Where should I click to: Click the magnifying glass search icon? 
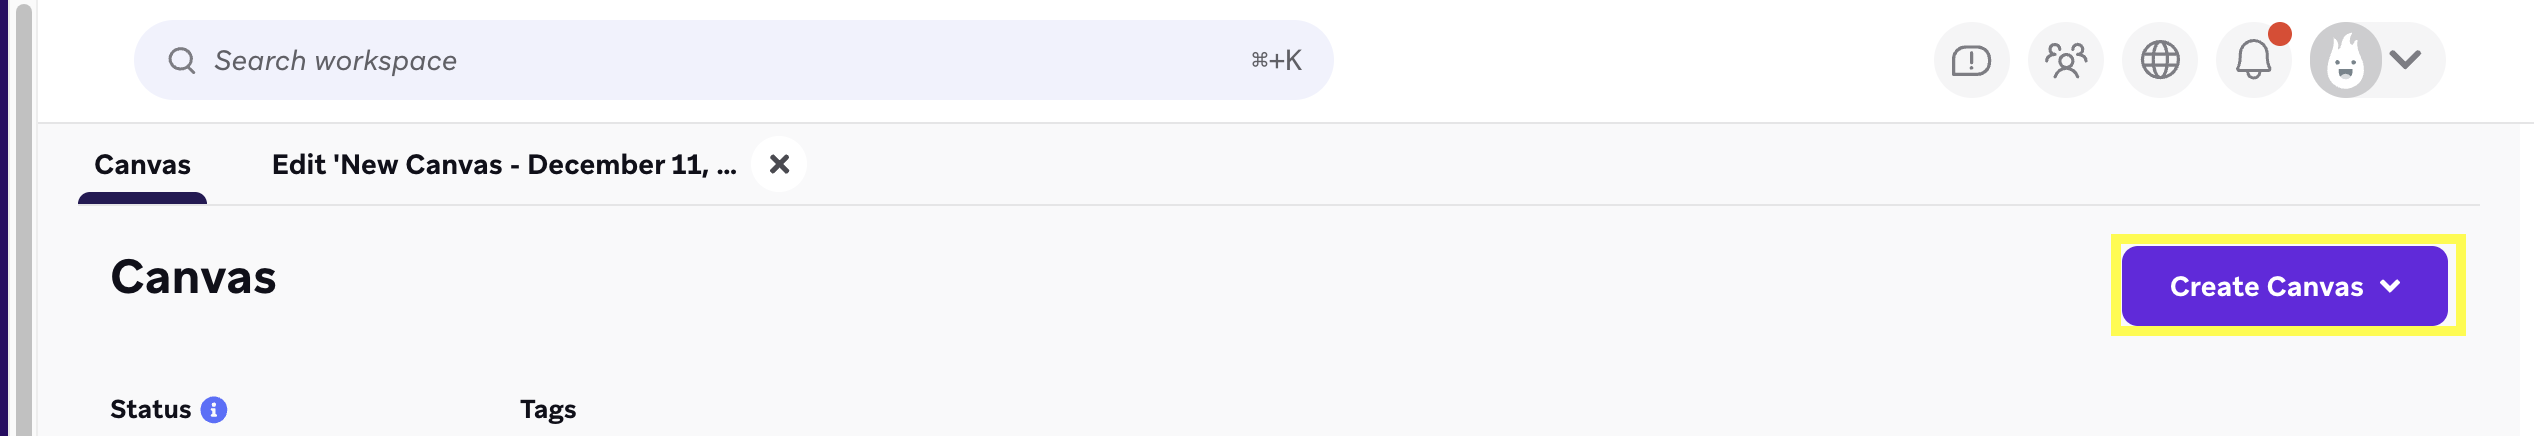[181, 61]
